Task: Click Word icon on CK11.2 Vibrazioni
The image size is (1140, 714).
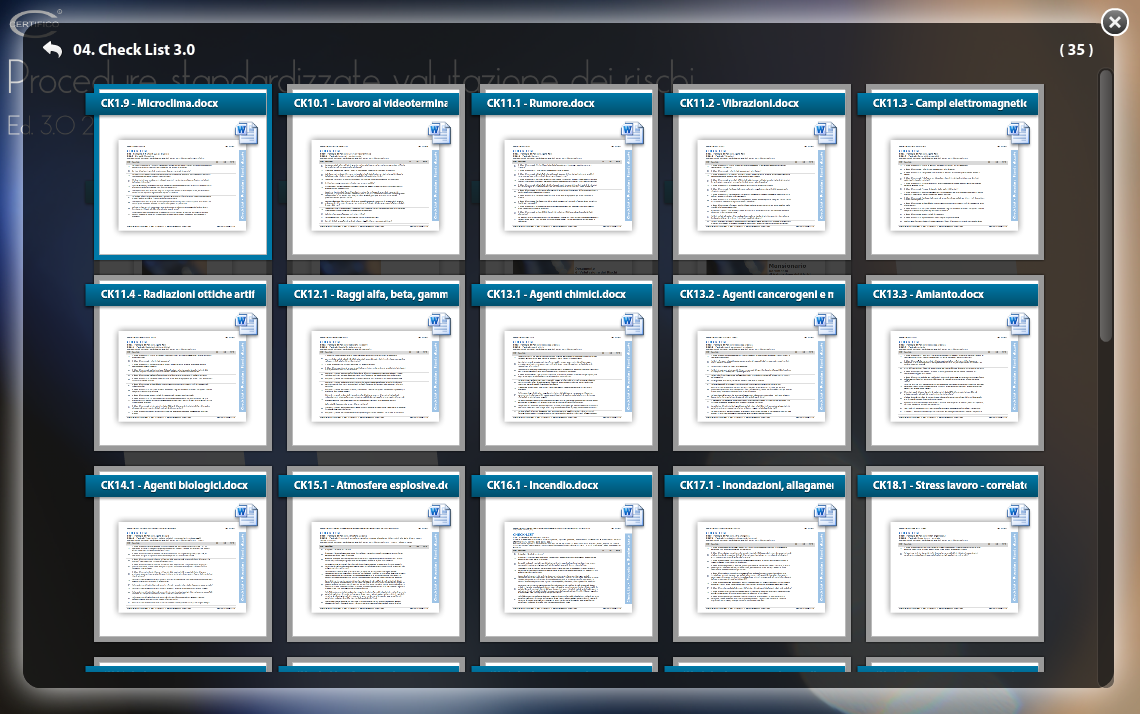Action: tap(826, 133)
